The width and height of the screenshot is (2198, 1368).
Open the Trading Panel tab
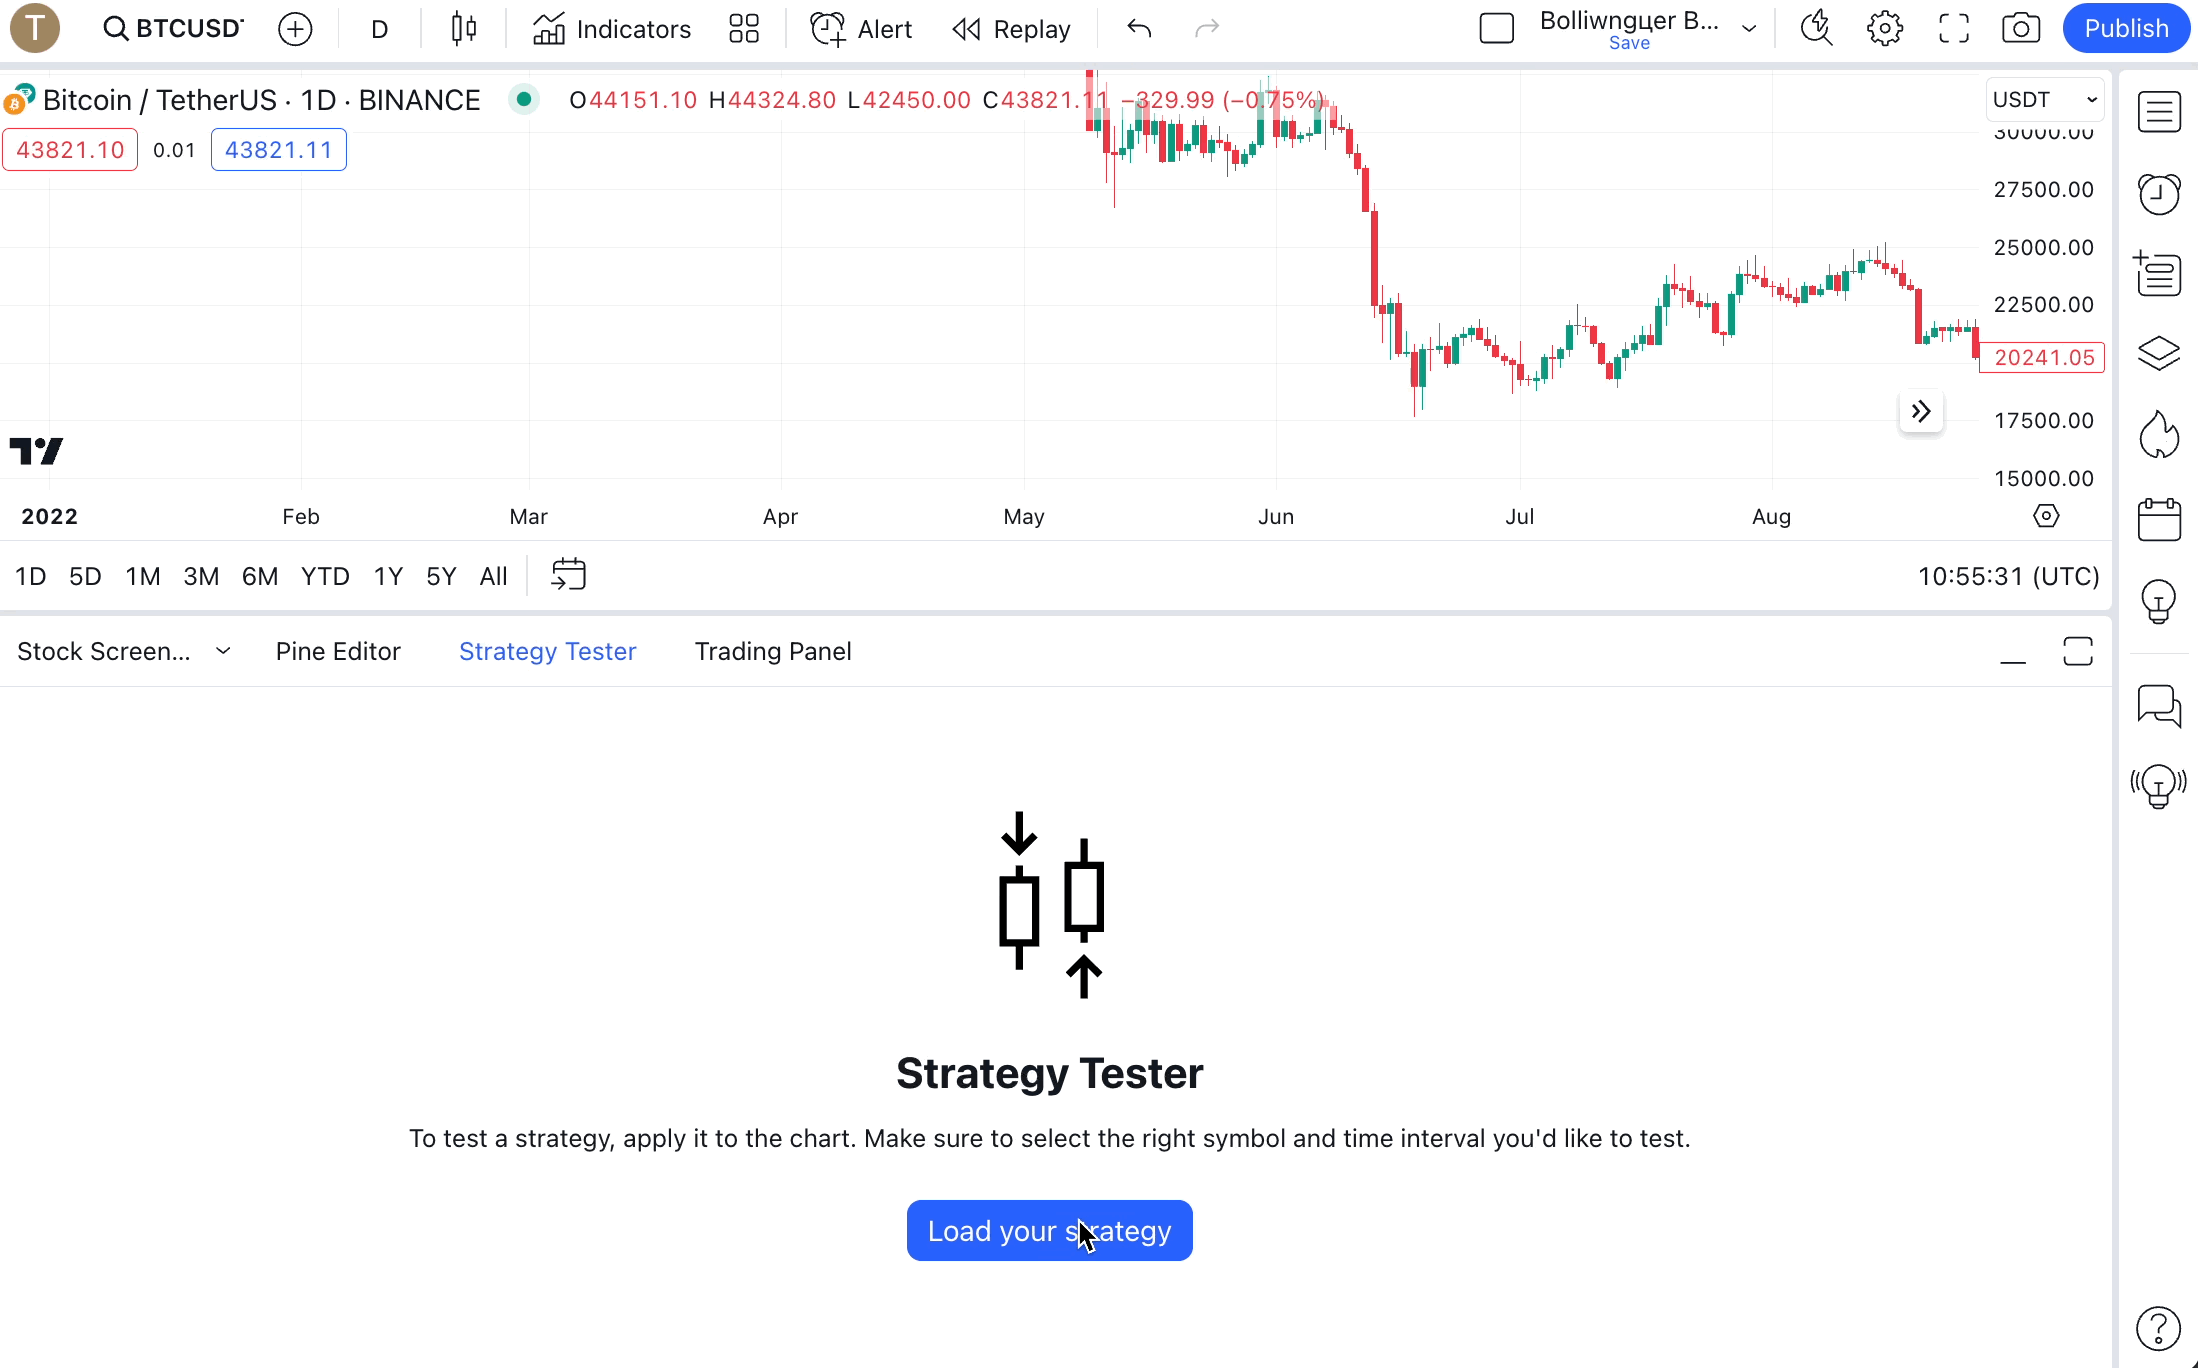pyautogui.click(x=773, y=651)
